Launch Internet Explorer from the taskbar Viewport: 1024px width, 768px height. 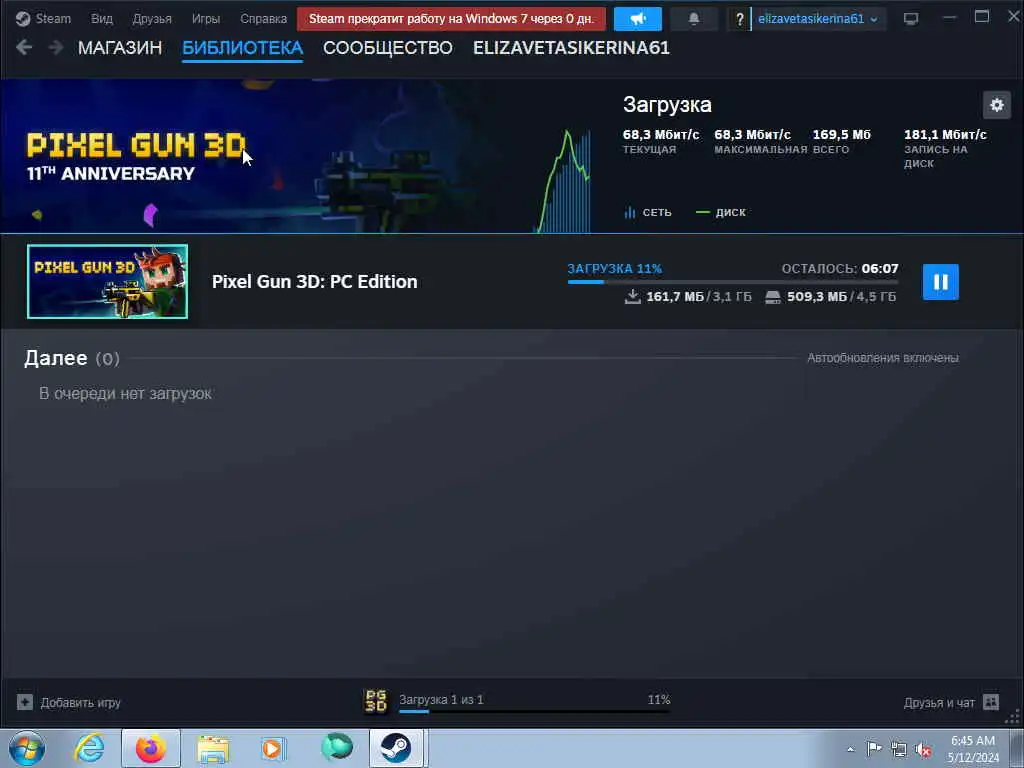[89, 748]
